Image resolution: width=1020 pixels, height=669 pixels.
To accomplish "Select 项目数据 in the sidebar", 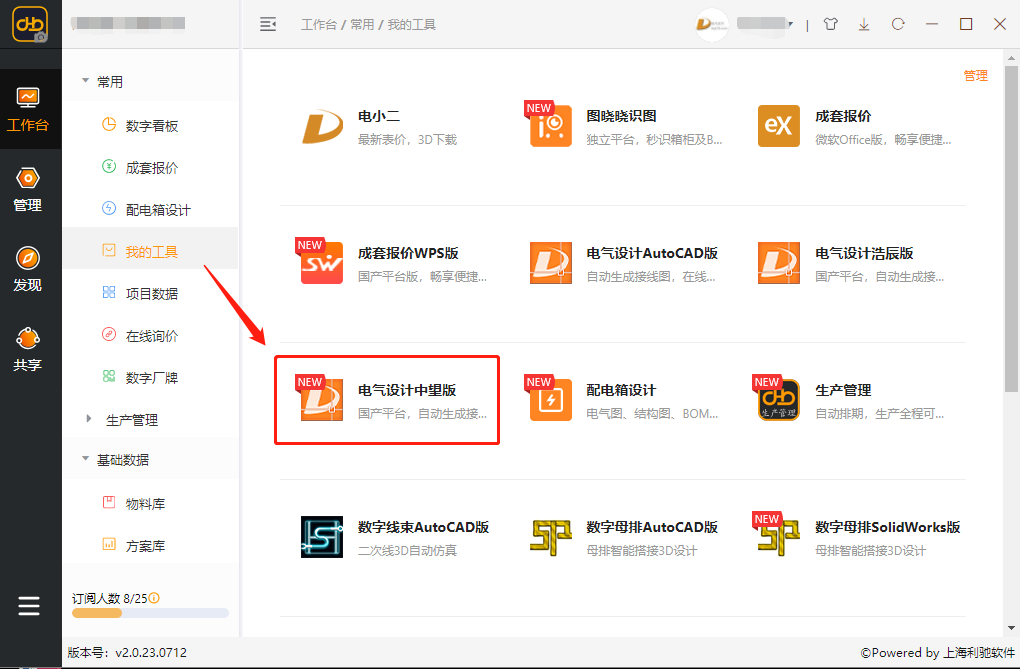I will click(x=150, y=294).
